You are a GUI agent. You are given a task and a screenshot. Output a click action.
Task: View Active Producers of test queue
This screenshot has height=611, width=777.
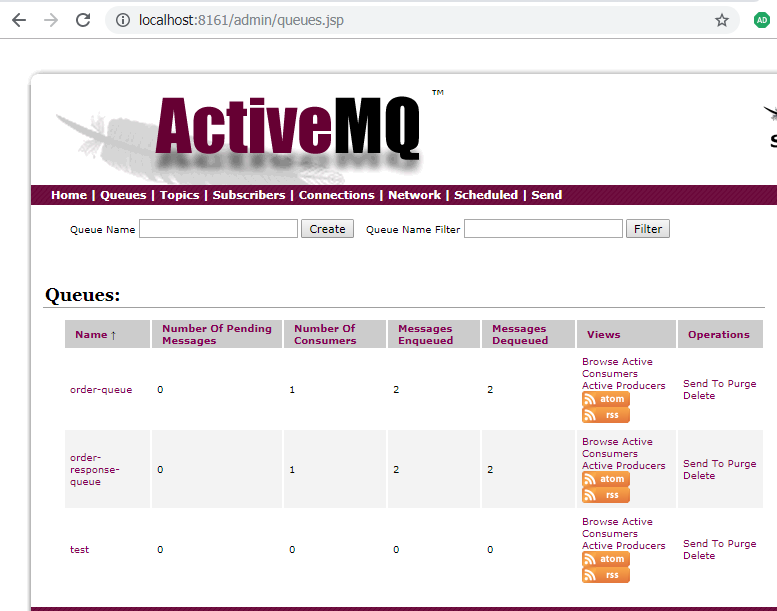(623, 546)
